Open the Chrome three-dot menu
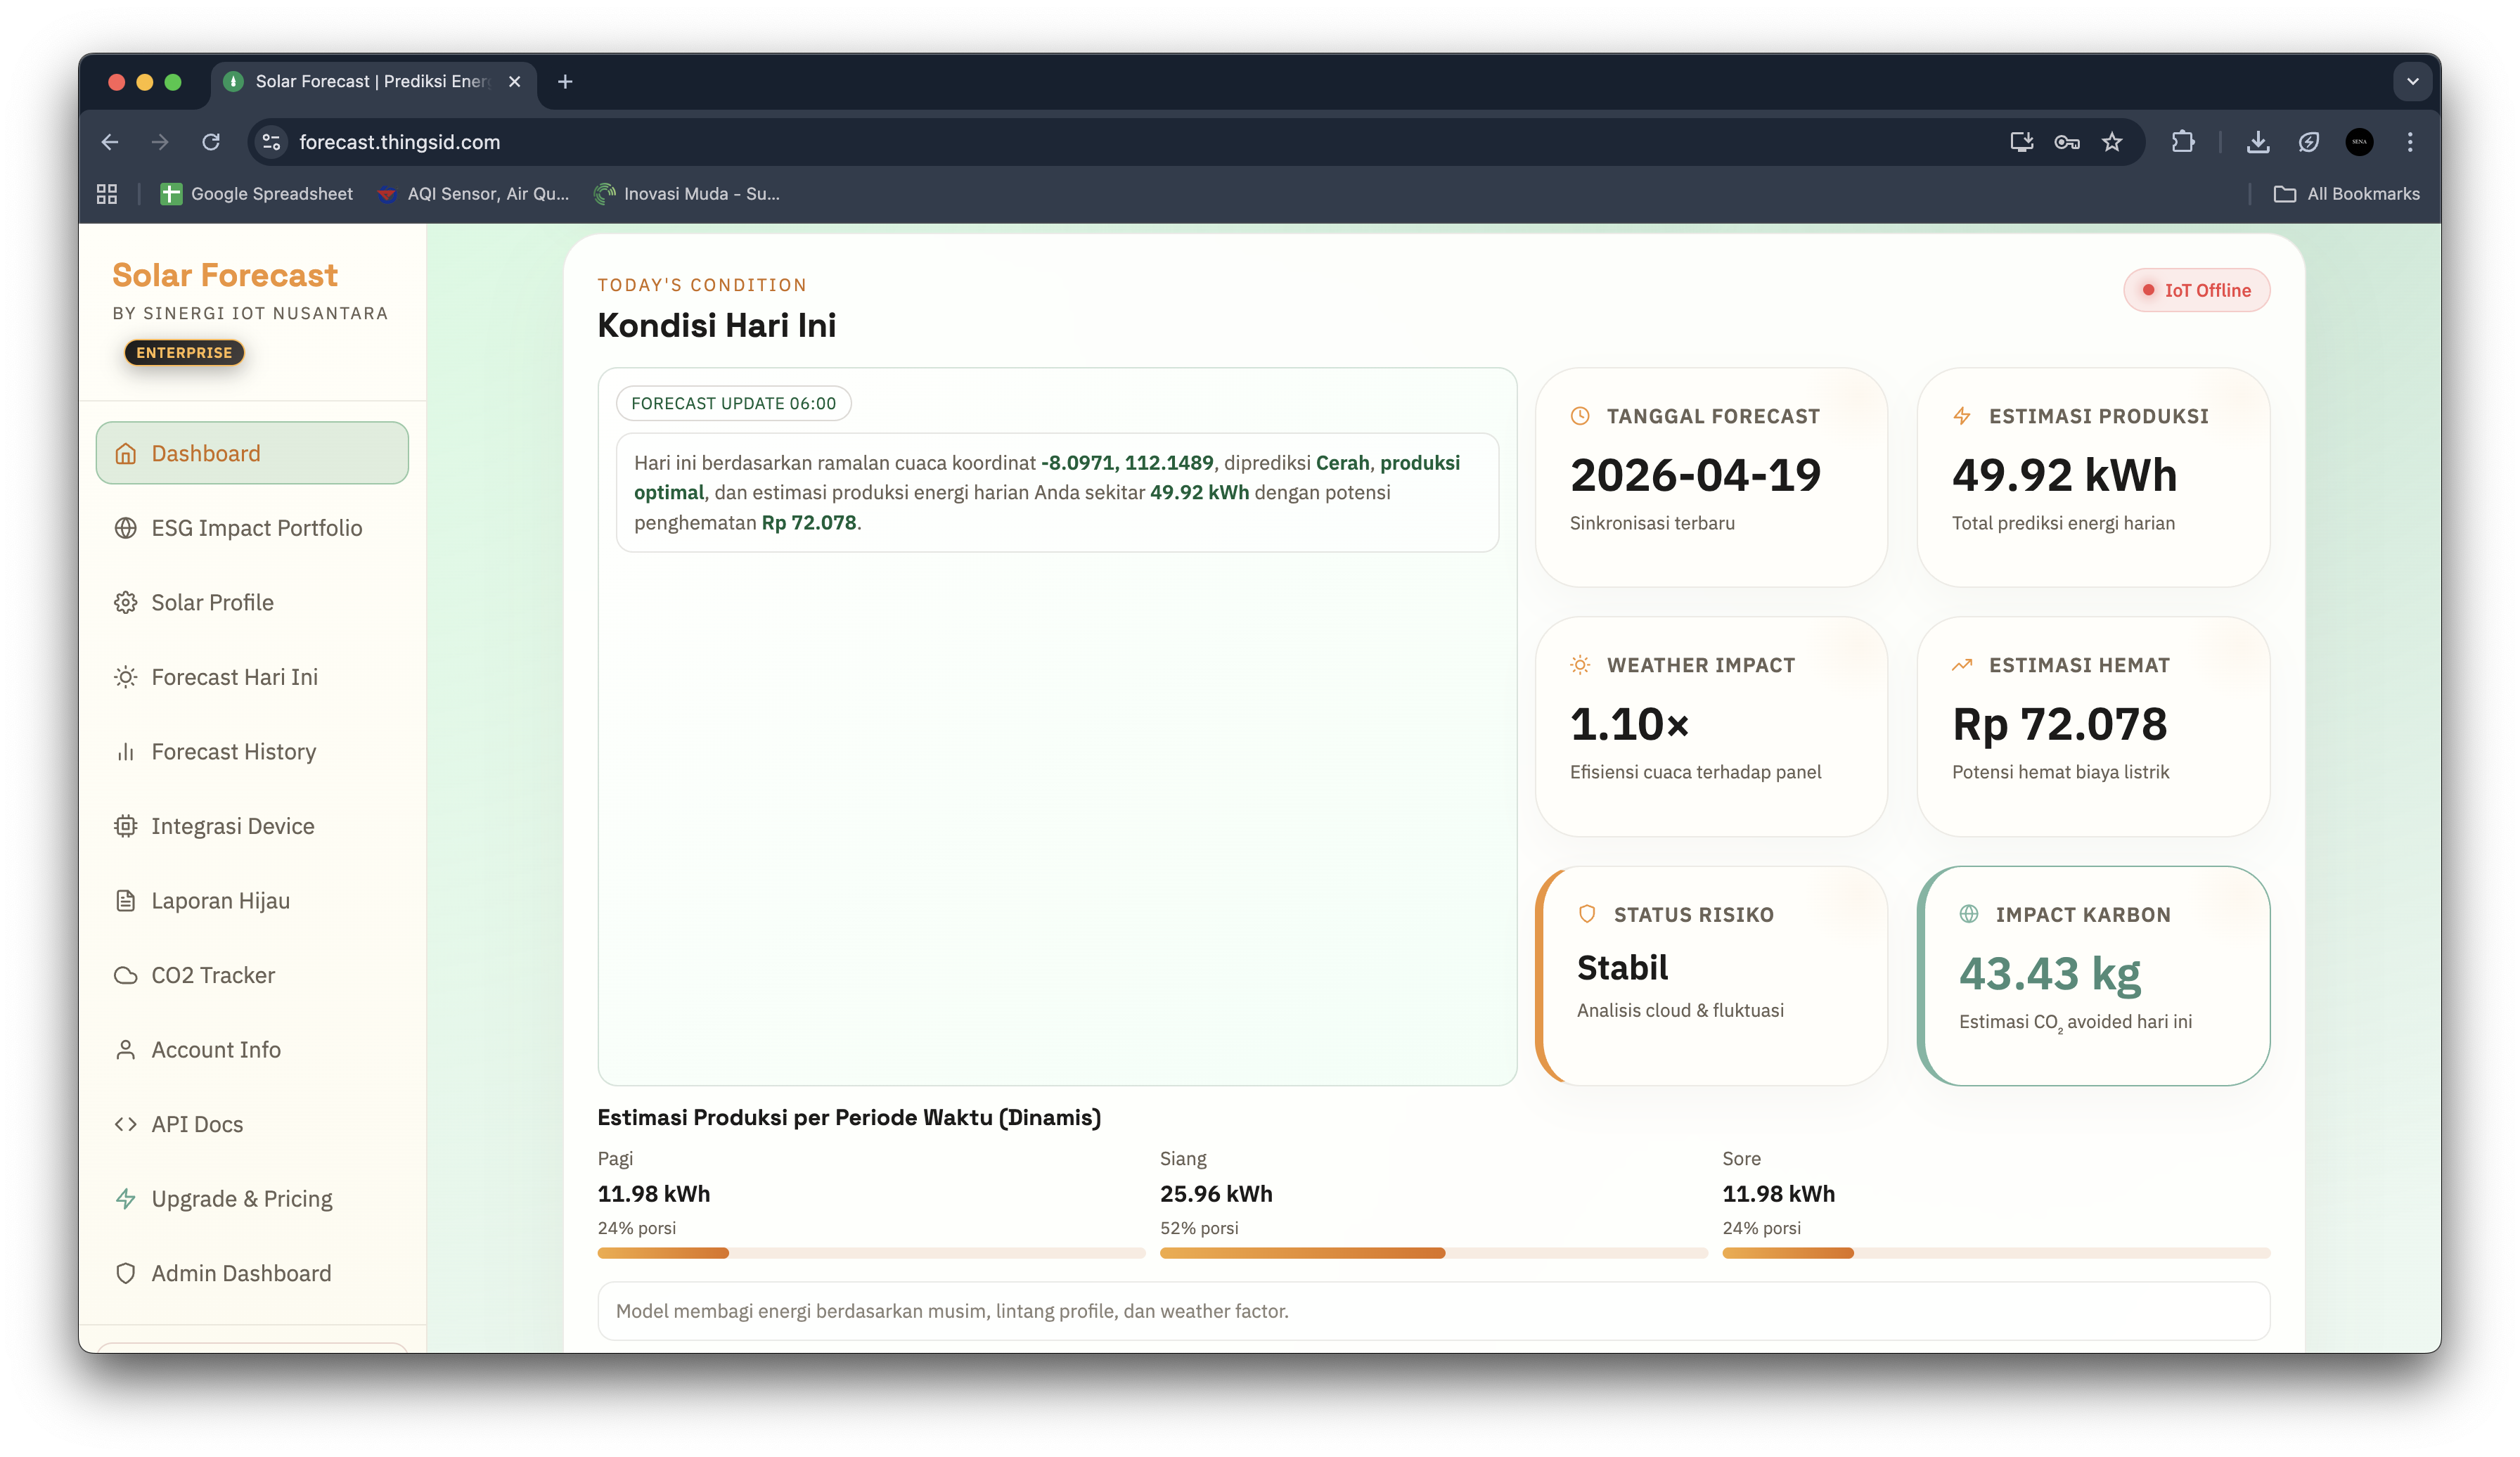 (x=2409, y=142)
